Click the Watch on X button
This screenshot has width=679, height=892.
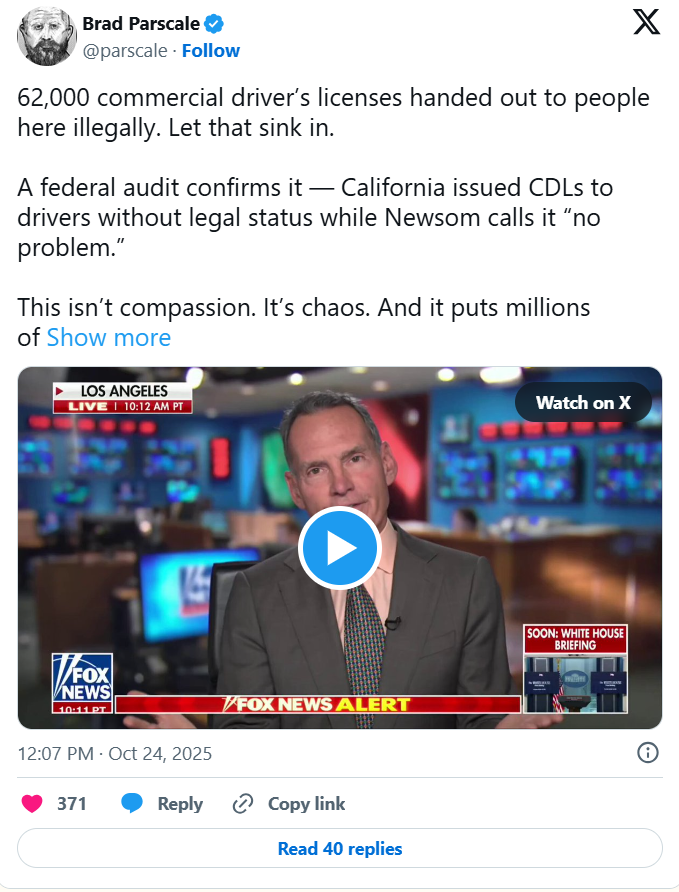coord(582,402)
